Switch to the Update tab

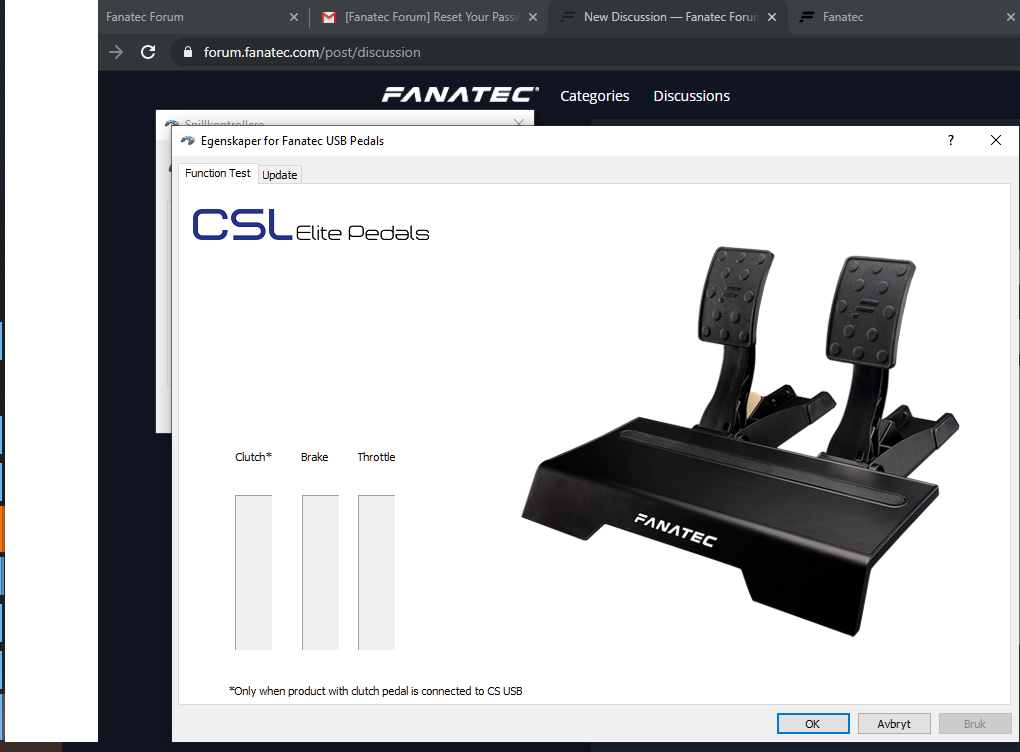[280, 174]
